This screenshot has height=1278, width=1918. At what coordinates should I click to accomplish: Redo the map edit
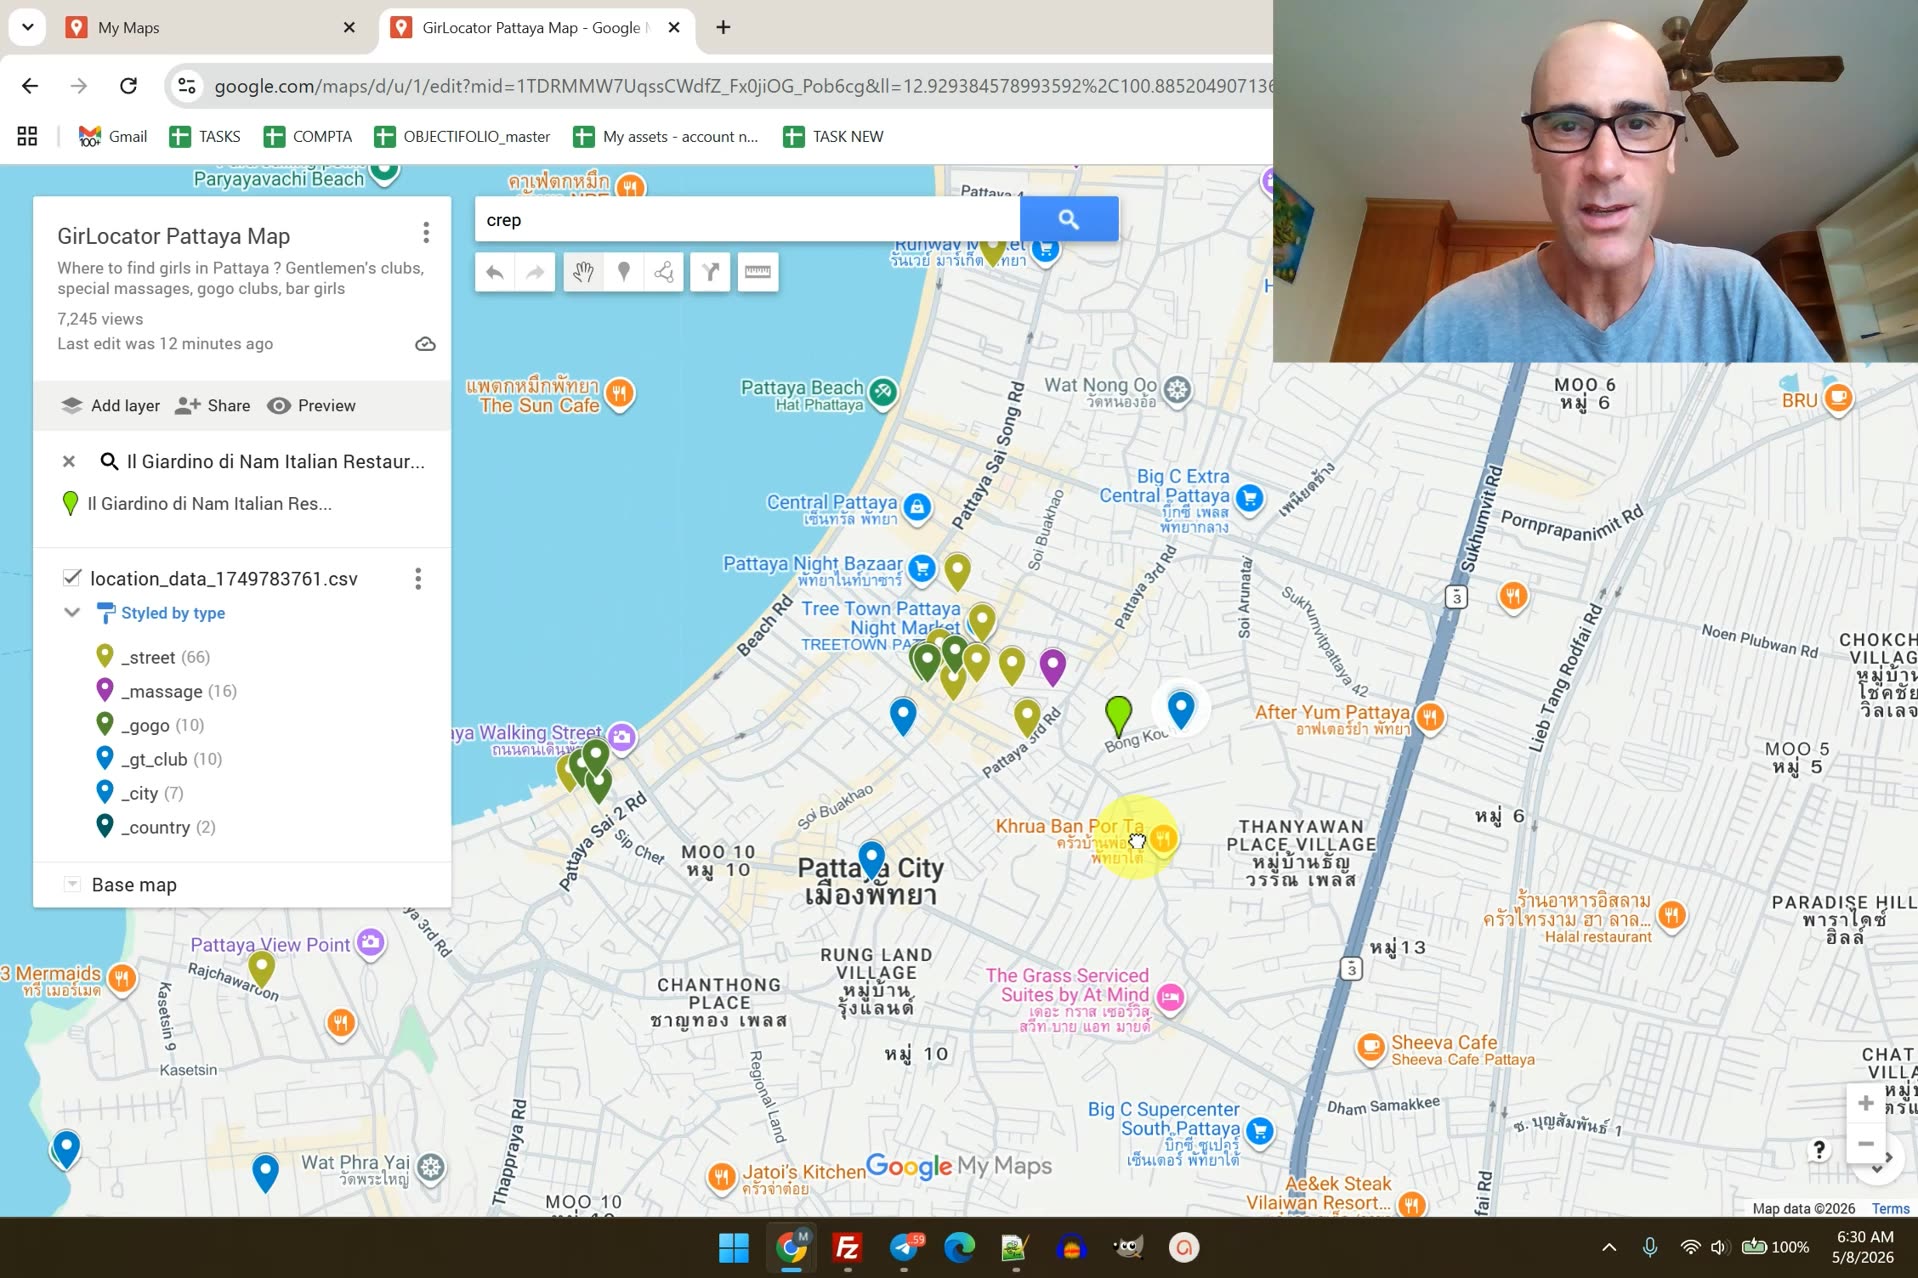[x=535, y=272]
